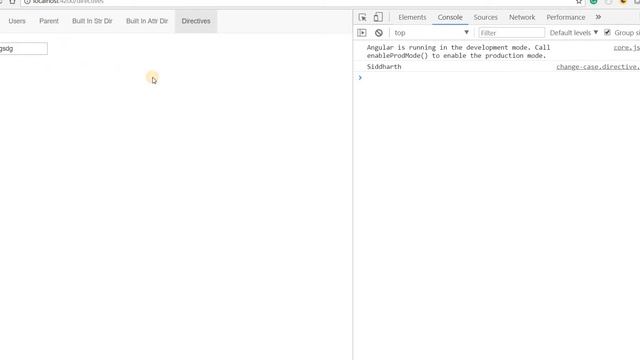Toggle the device toolbar icon
This screenshot has height=360, width=640.
coord(378,17)
